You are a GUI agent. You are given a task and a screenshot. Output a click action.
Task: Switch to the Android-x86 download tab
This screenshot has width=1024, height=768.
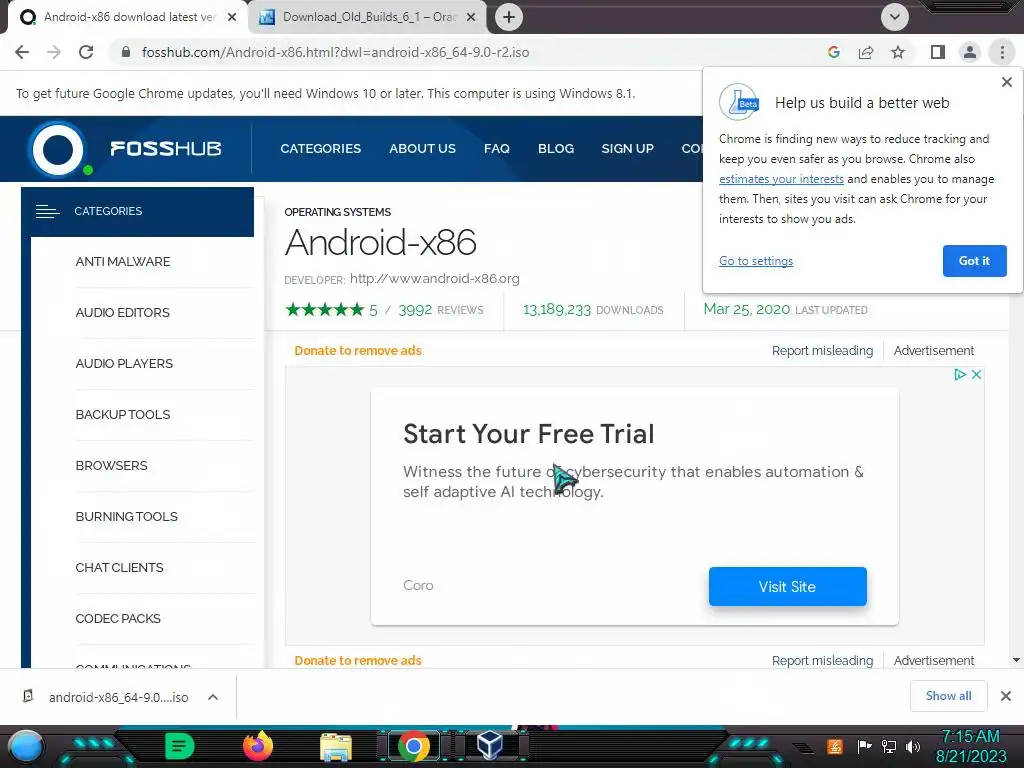(x=128, y=17)
